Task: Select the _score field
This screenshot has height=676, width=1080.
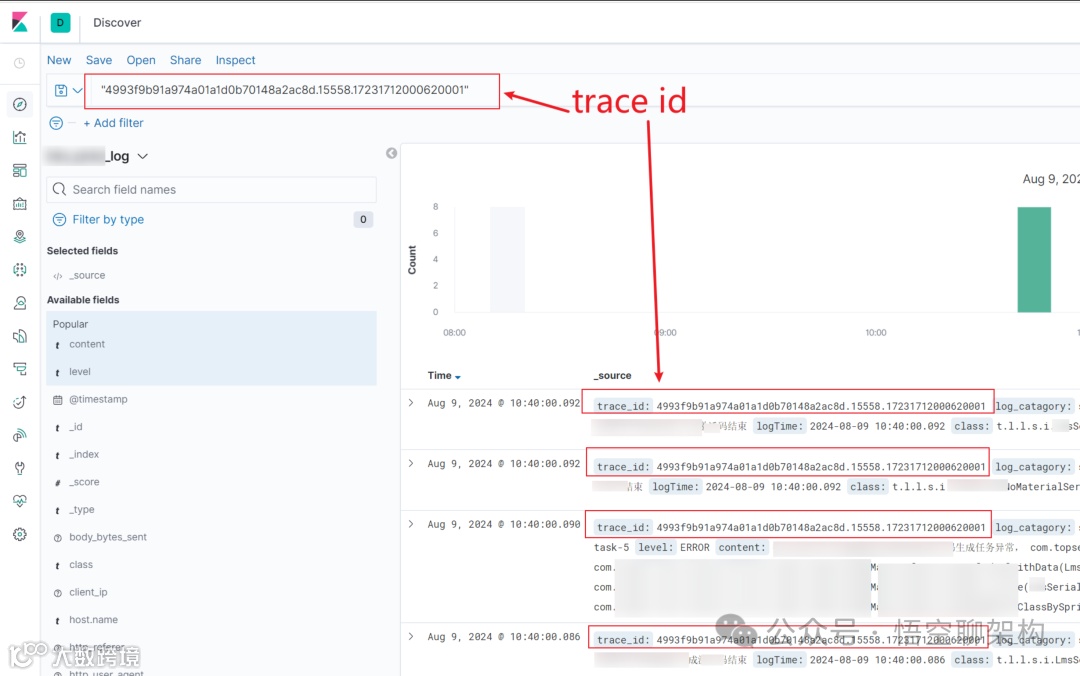Action: click(84, 482)
